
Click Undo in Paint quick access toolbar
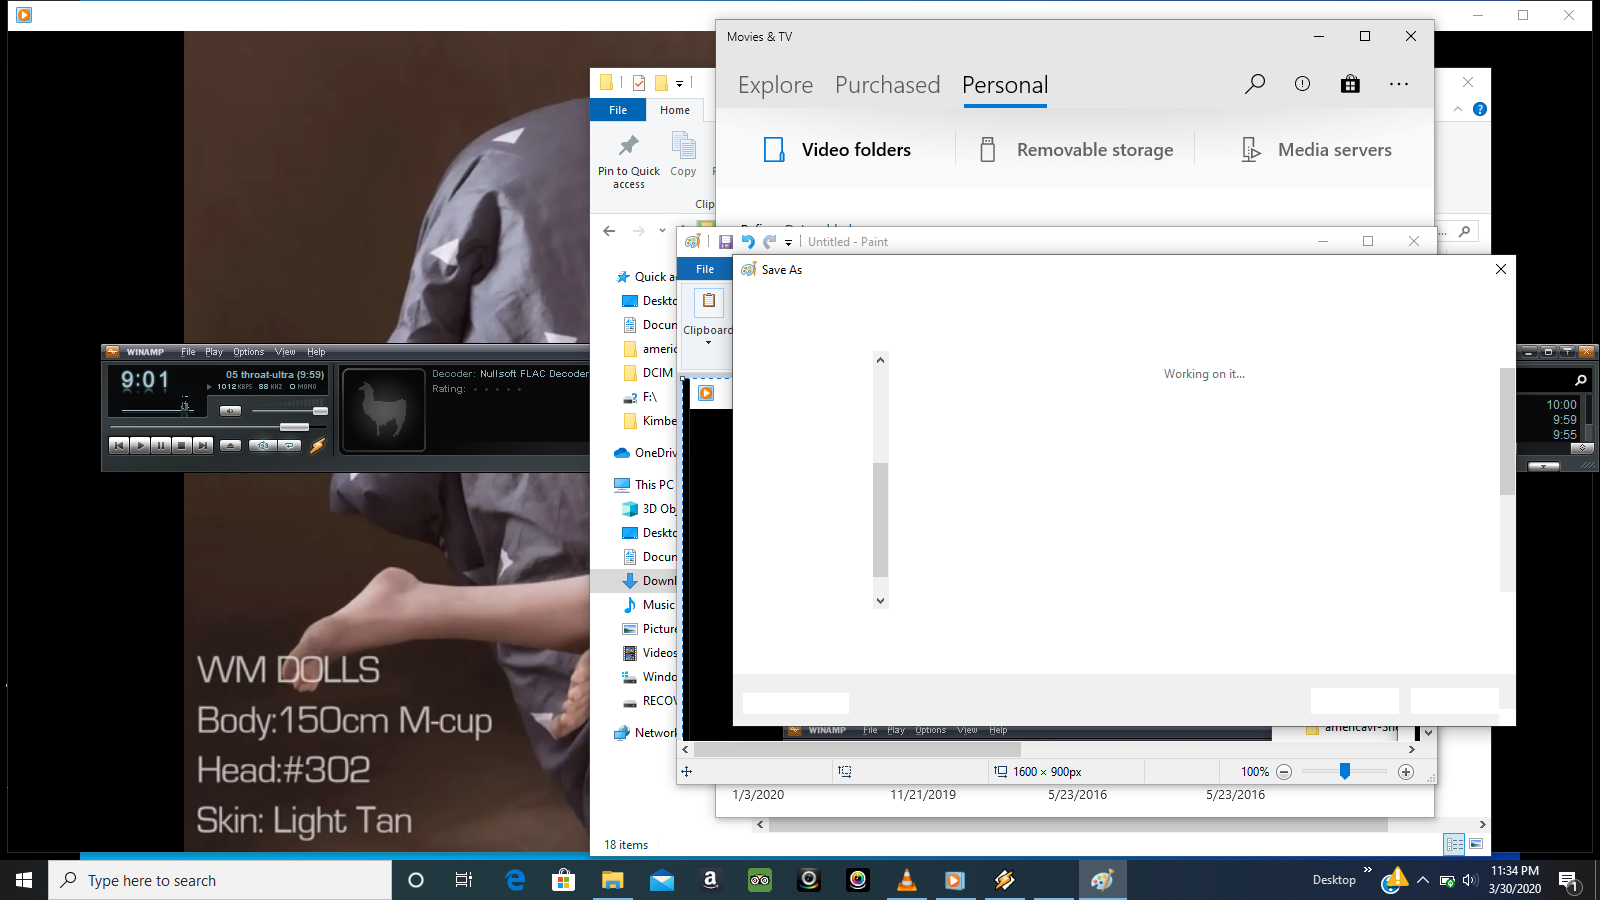point(748,242)
